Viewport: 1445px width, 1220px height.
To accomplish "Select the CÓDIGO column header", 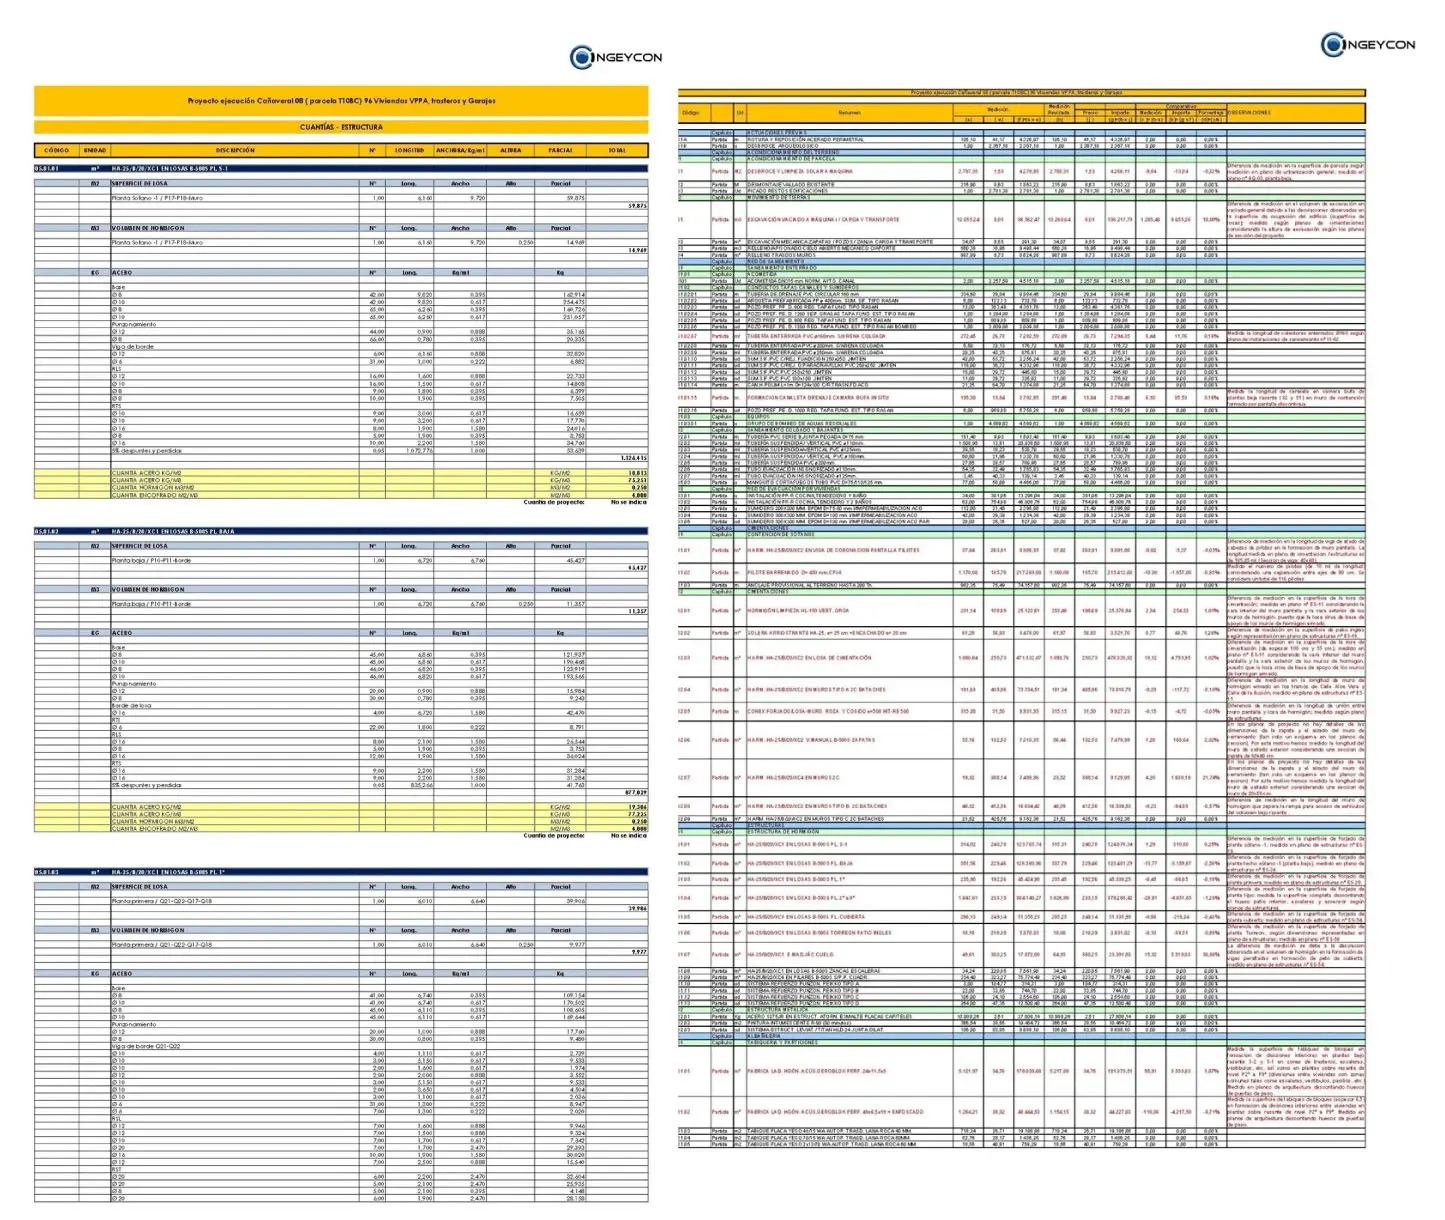I will 56,150.
